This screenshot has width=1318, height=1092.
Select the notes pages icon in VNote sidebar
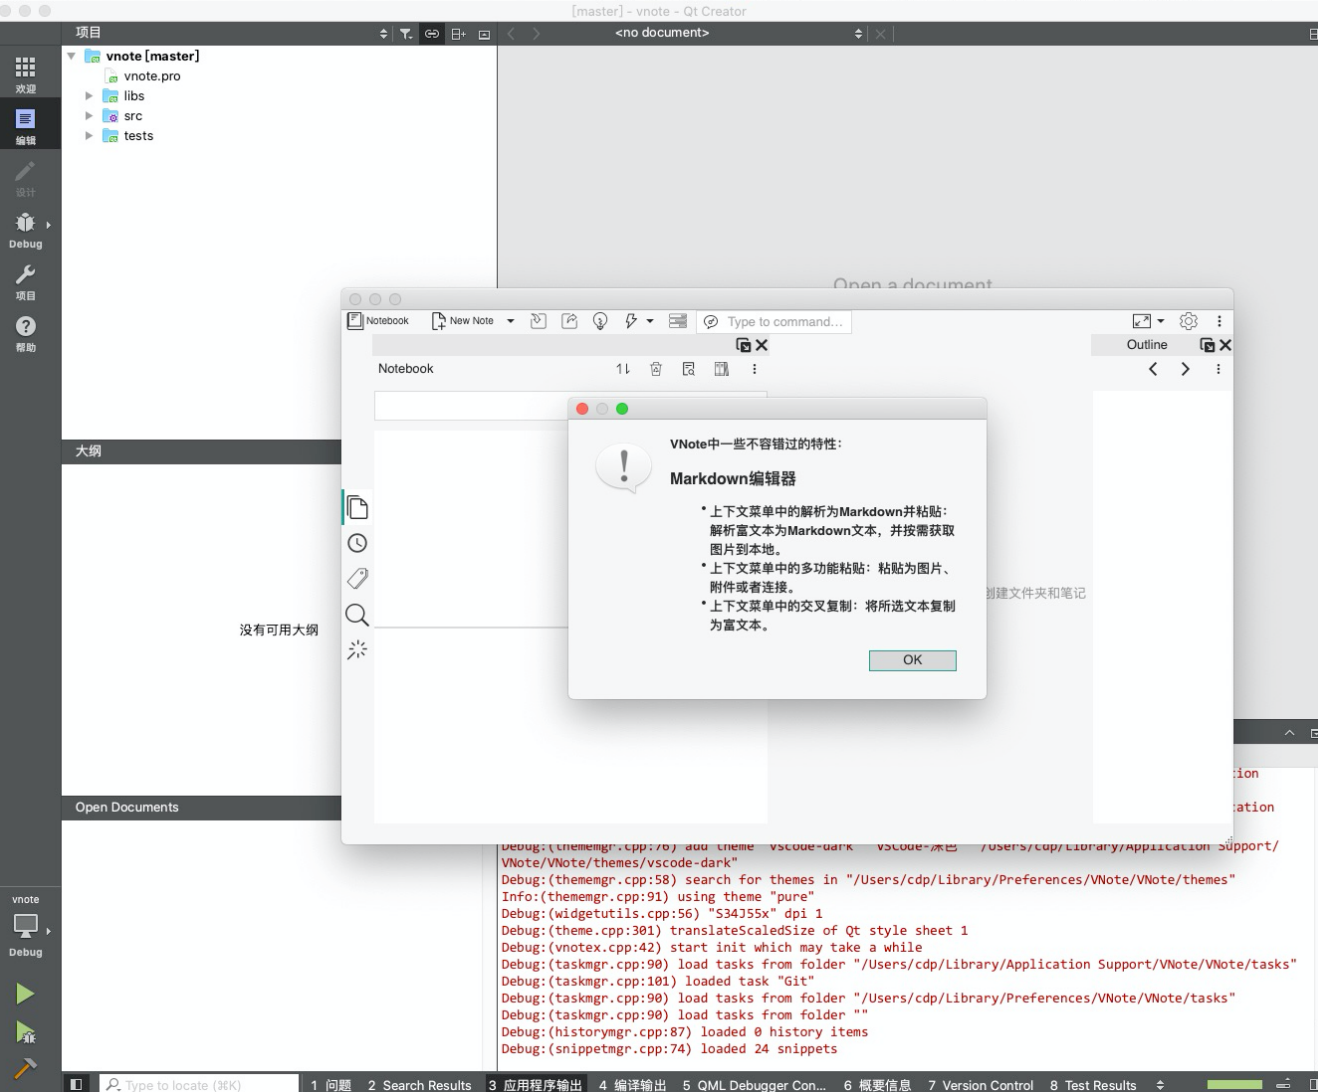357,508
